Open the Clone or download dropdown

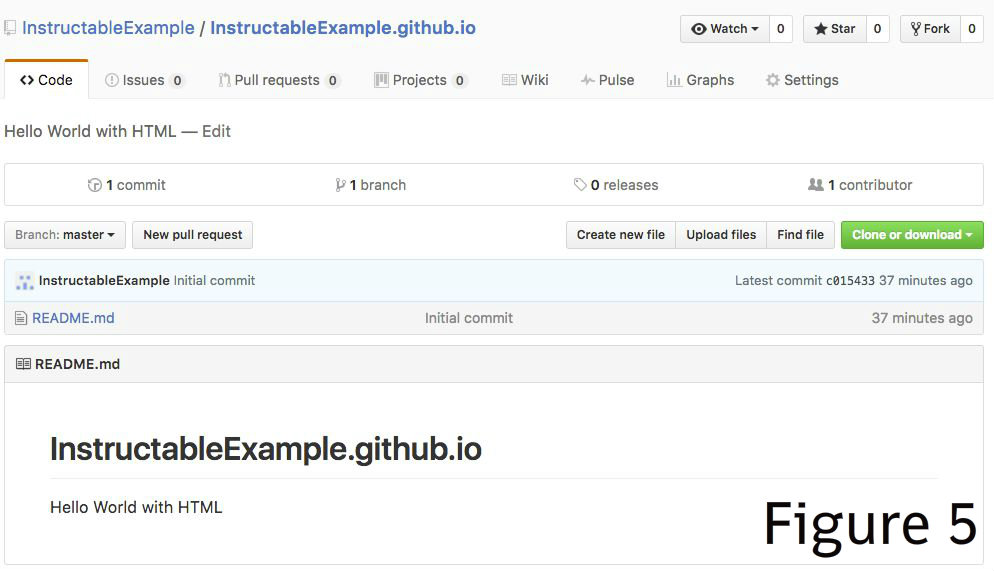tap(912, 235)
